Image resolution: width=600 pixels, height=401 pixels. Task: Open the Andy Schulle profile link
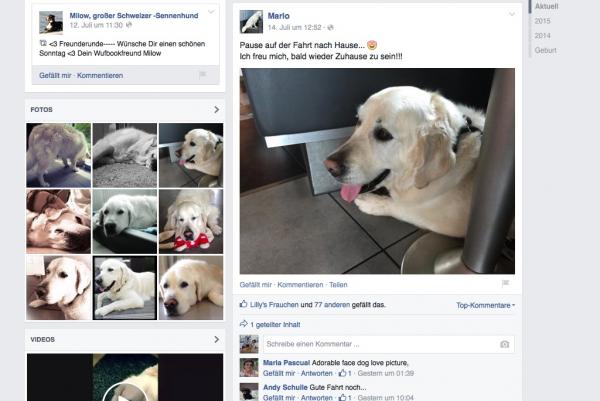click(285, 388)
